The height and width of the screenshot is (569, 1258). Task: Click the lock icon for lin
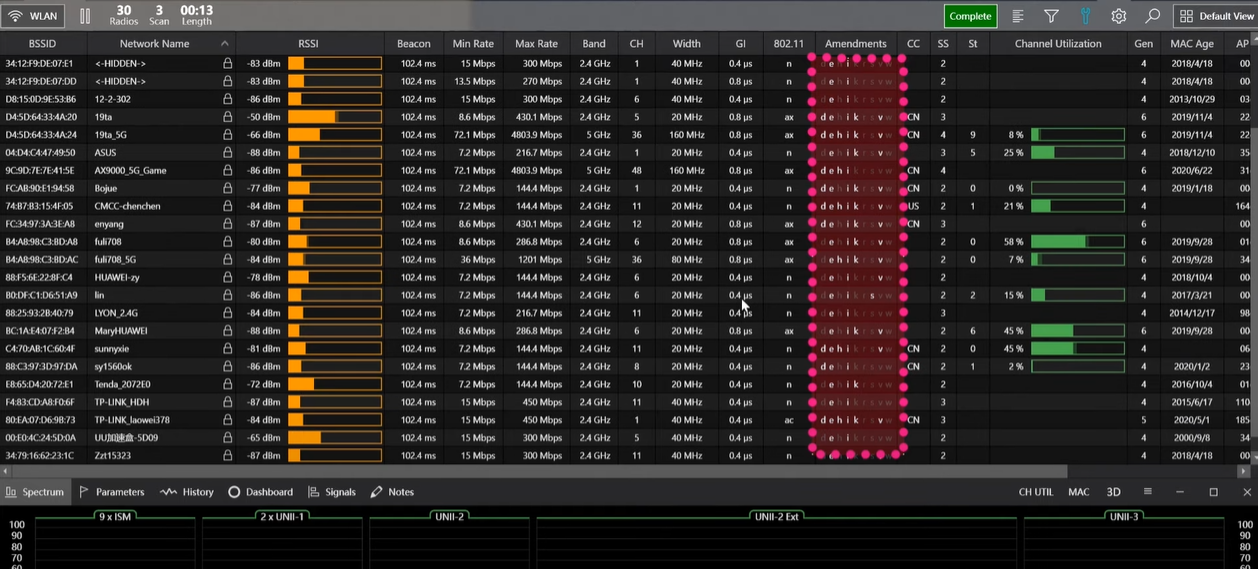(228, 296)
